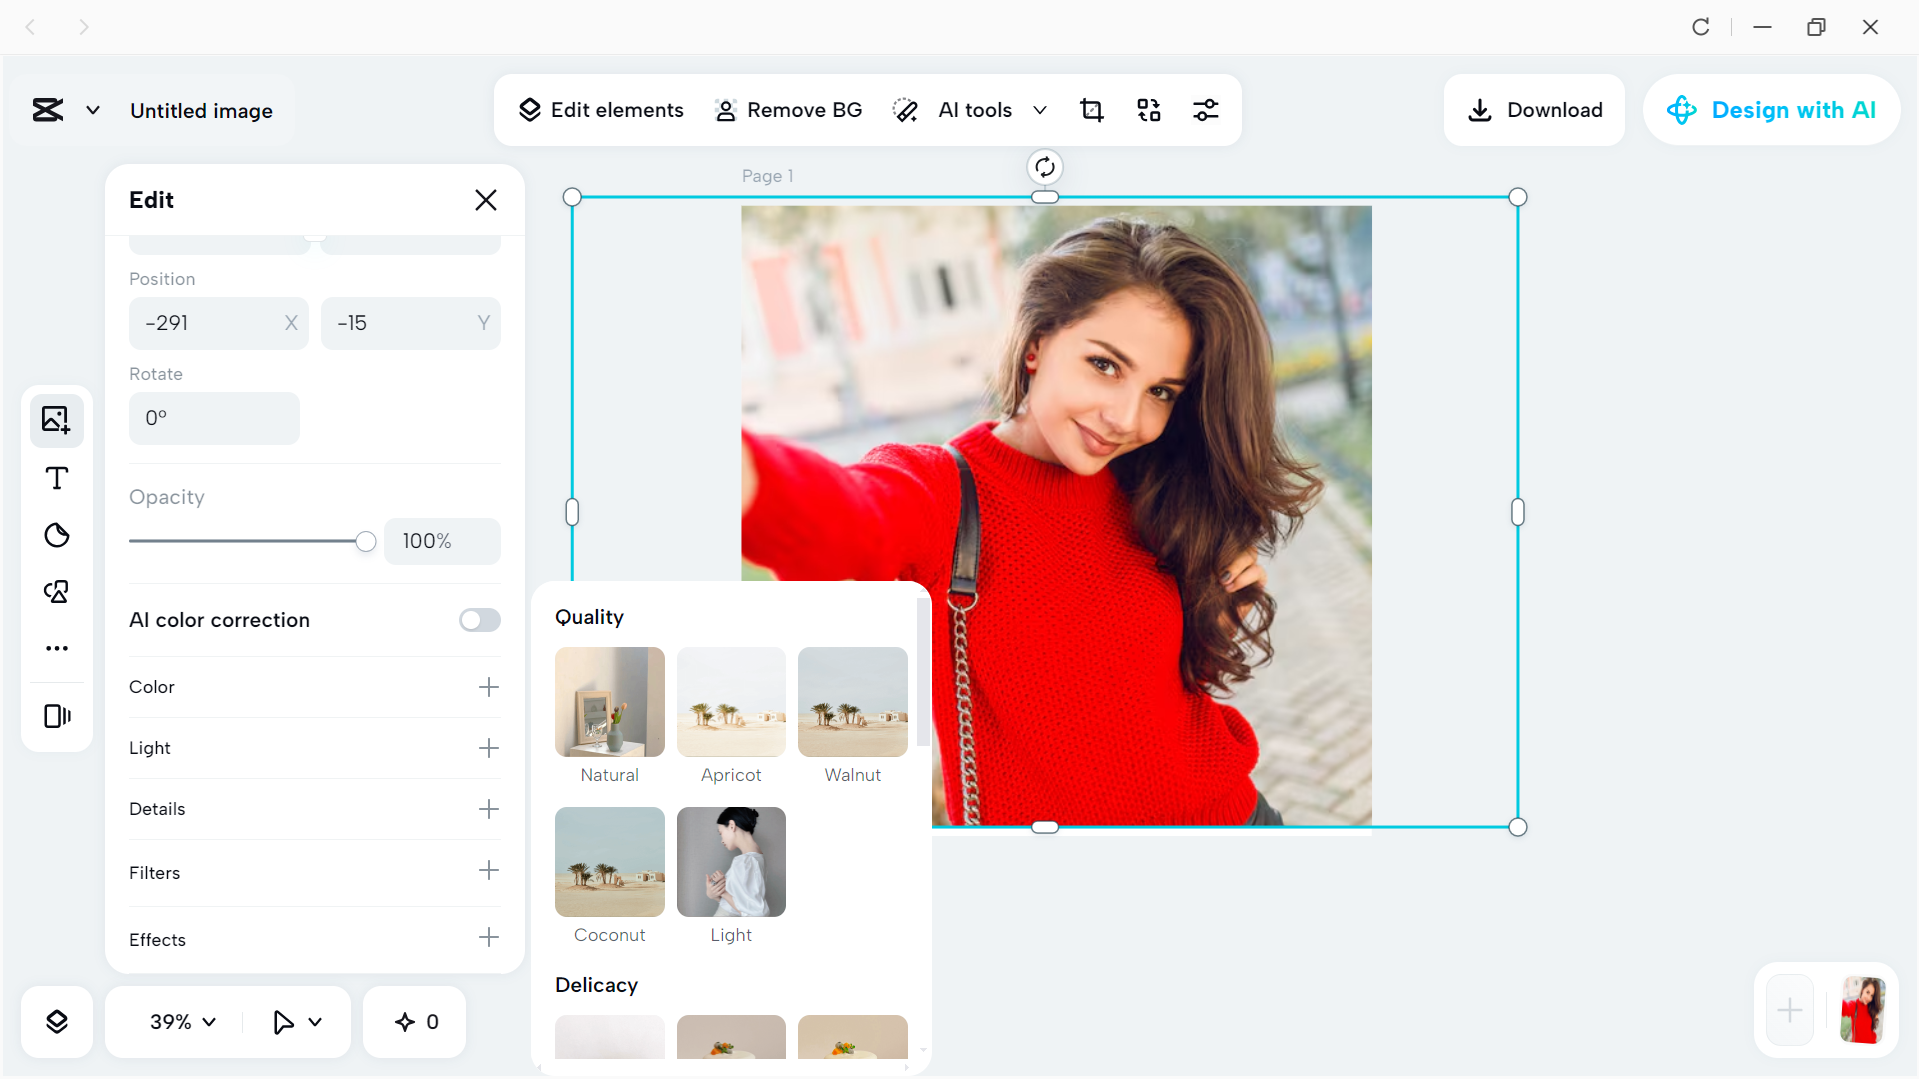
Task: Open the stickers tool in sidebar
Action: pyautogui.click(x=57, y=535)
